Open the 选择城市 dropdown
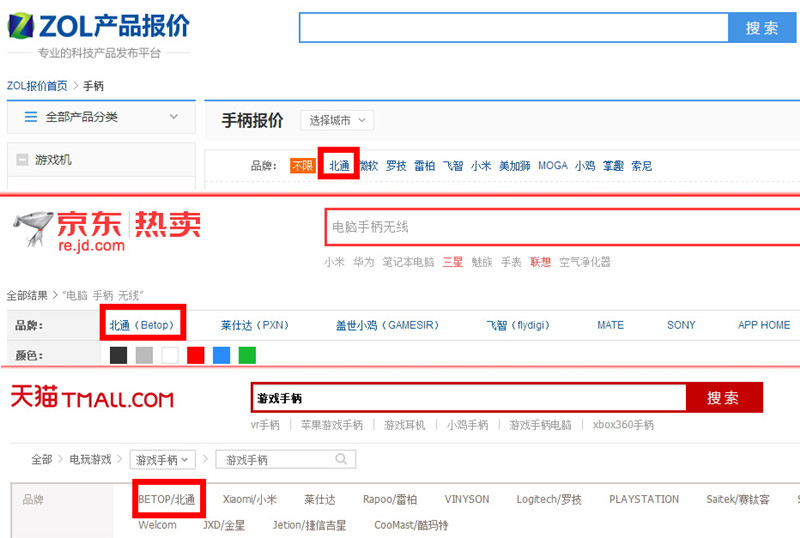This screenshot has height=538, width=800. (337, 120)
